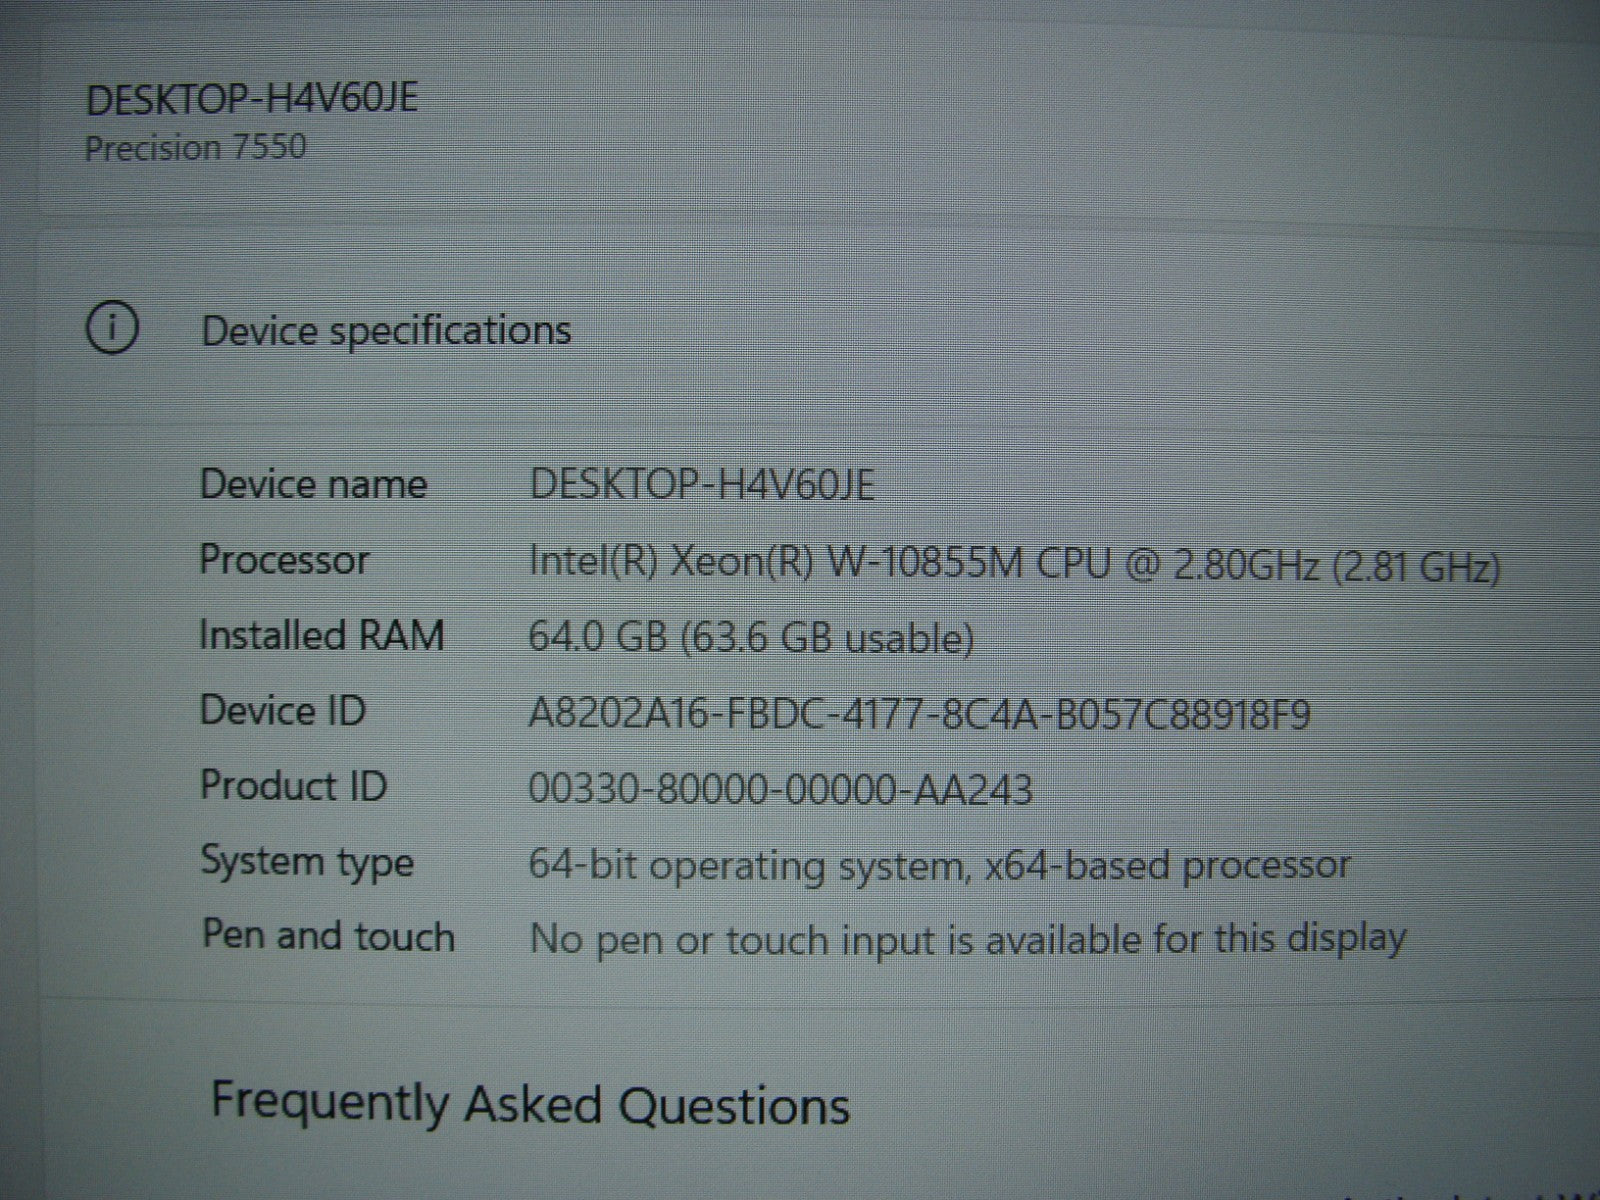
Task: Select the System type label
Action: [307, 862]
